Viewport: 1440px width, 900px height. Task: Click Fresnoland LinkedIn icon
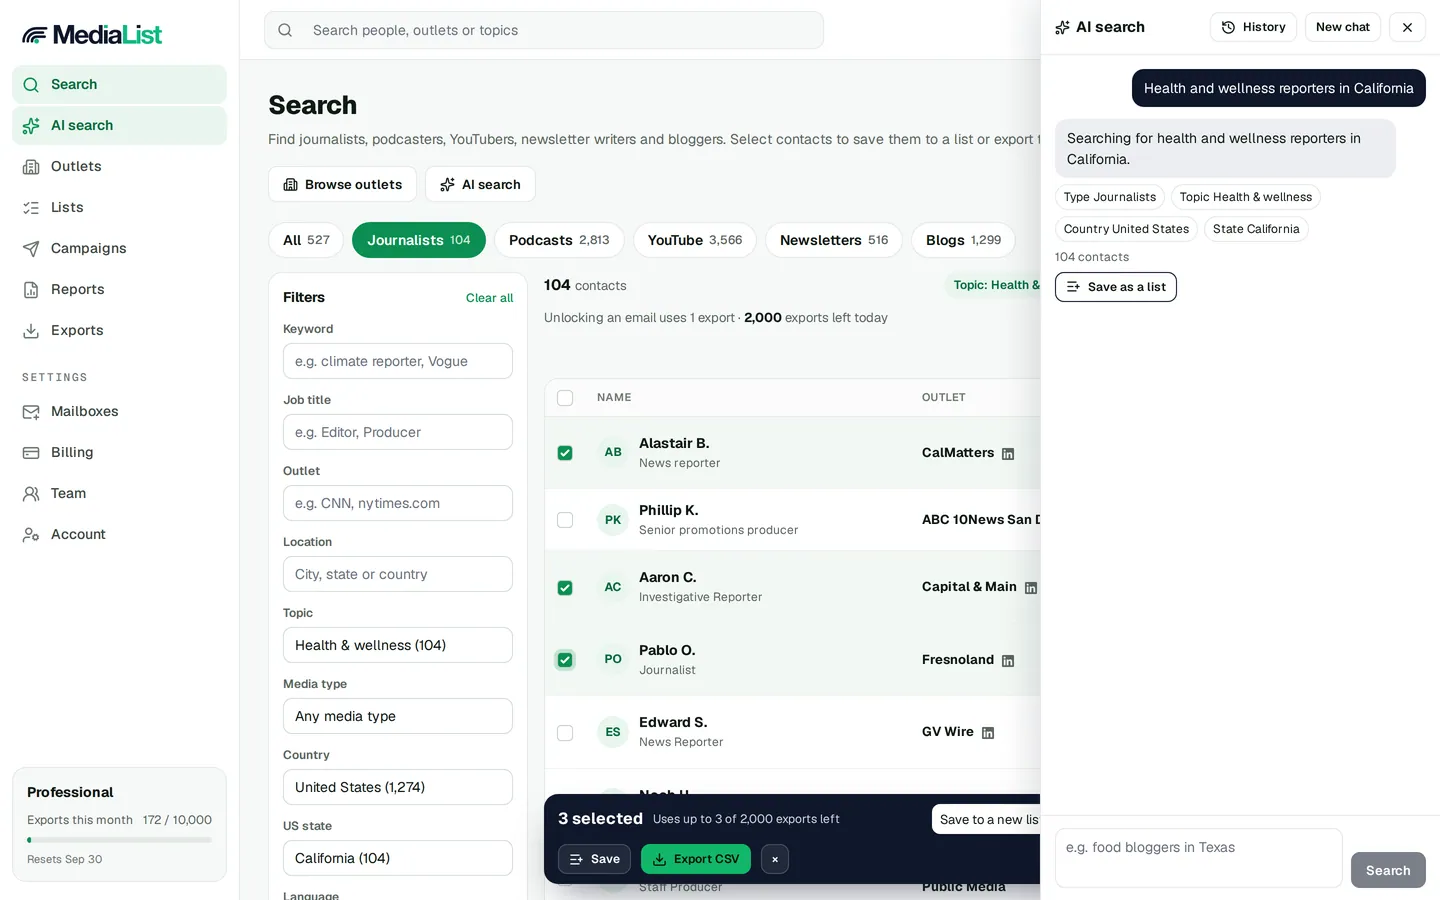[1008, 661]
